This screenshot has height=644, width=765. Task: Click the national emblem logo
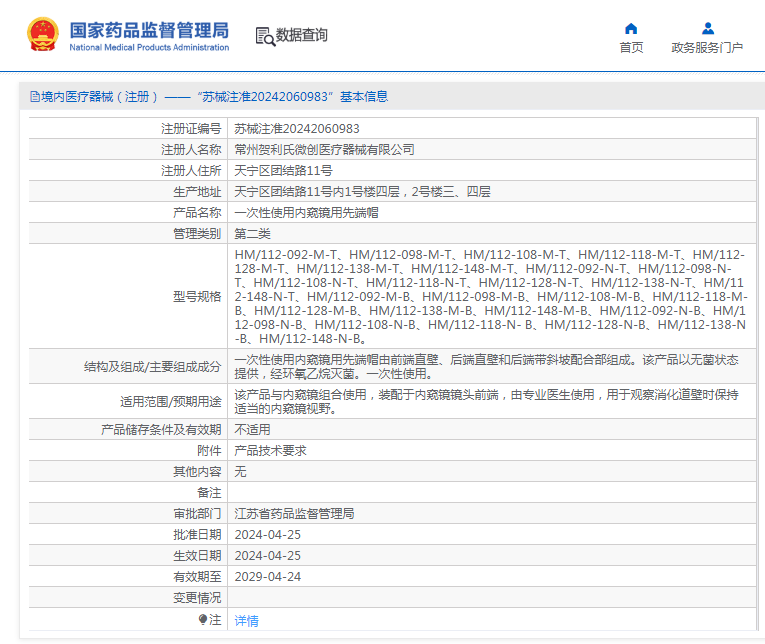(42, 34)
